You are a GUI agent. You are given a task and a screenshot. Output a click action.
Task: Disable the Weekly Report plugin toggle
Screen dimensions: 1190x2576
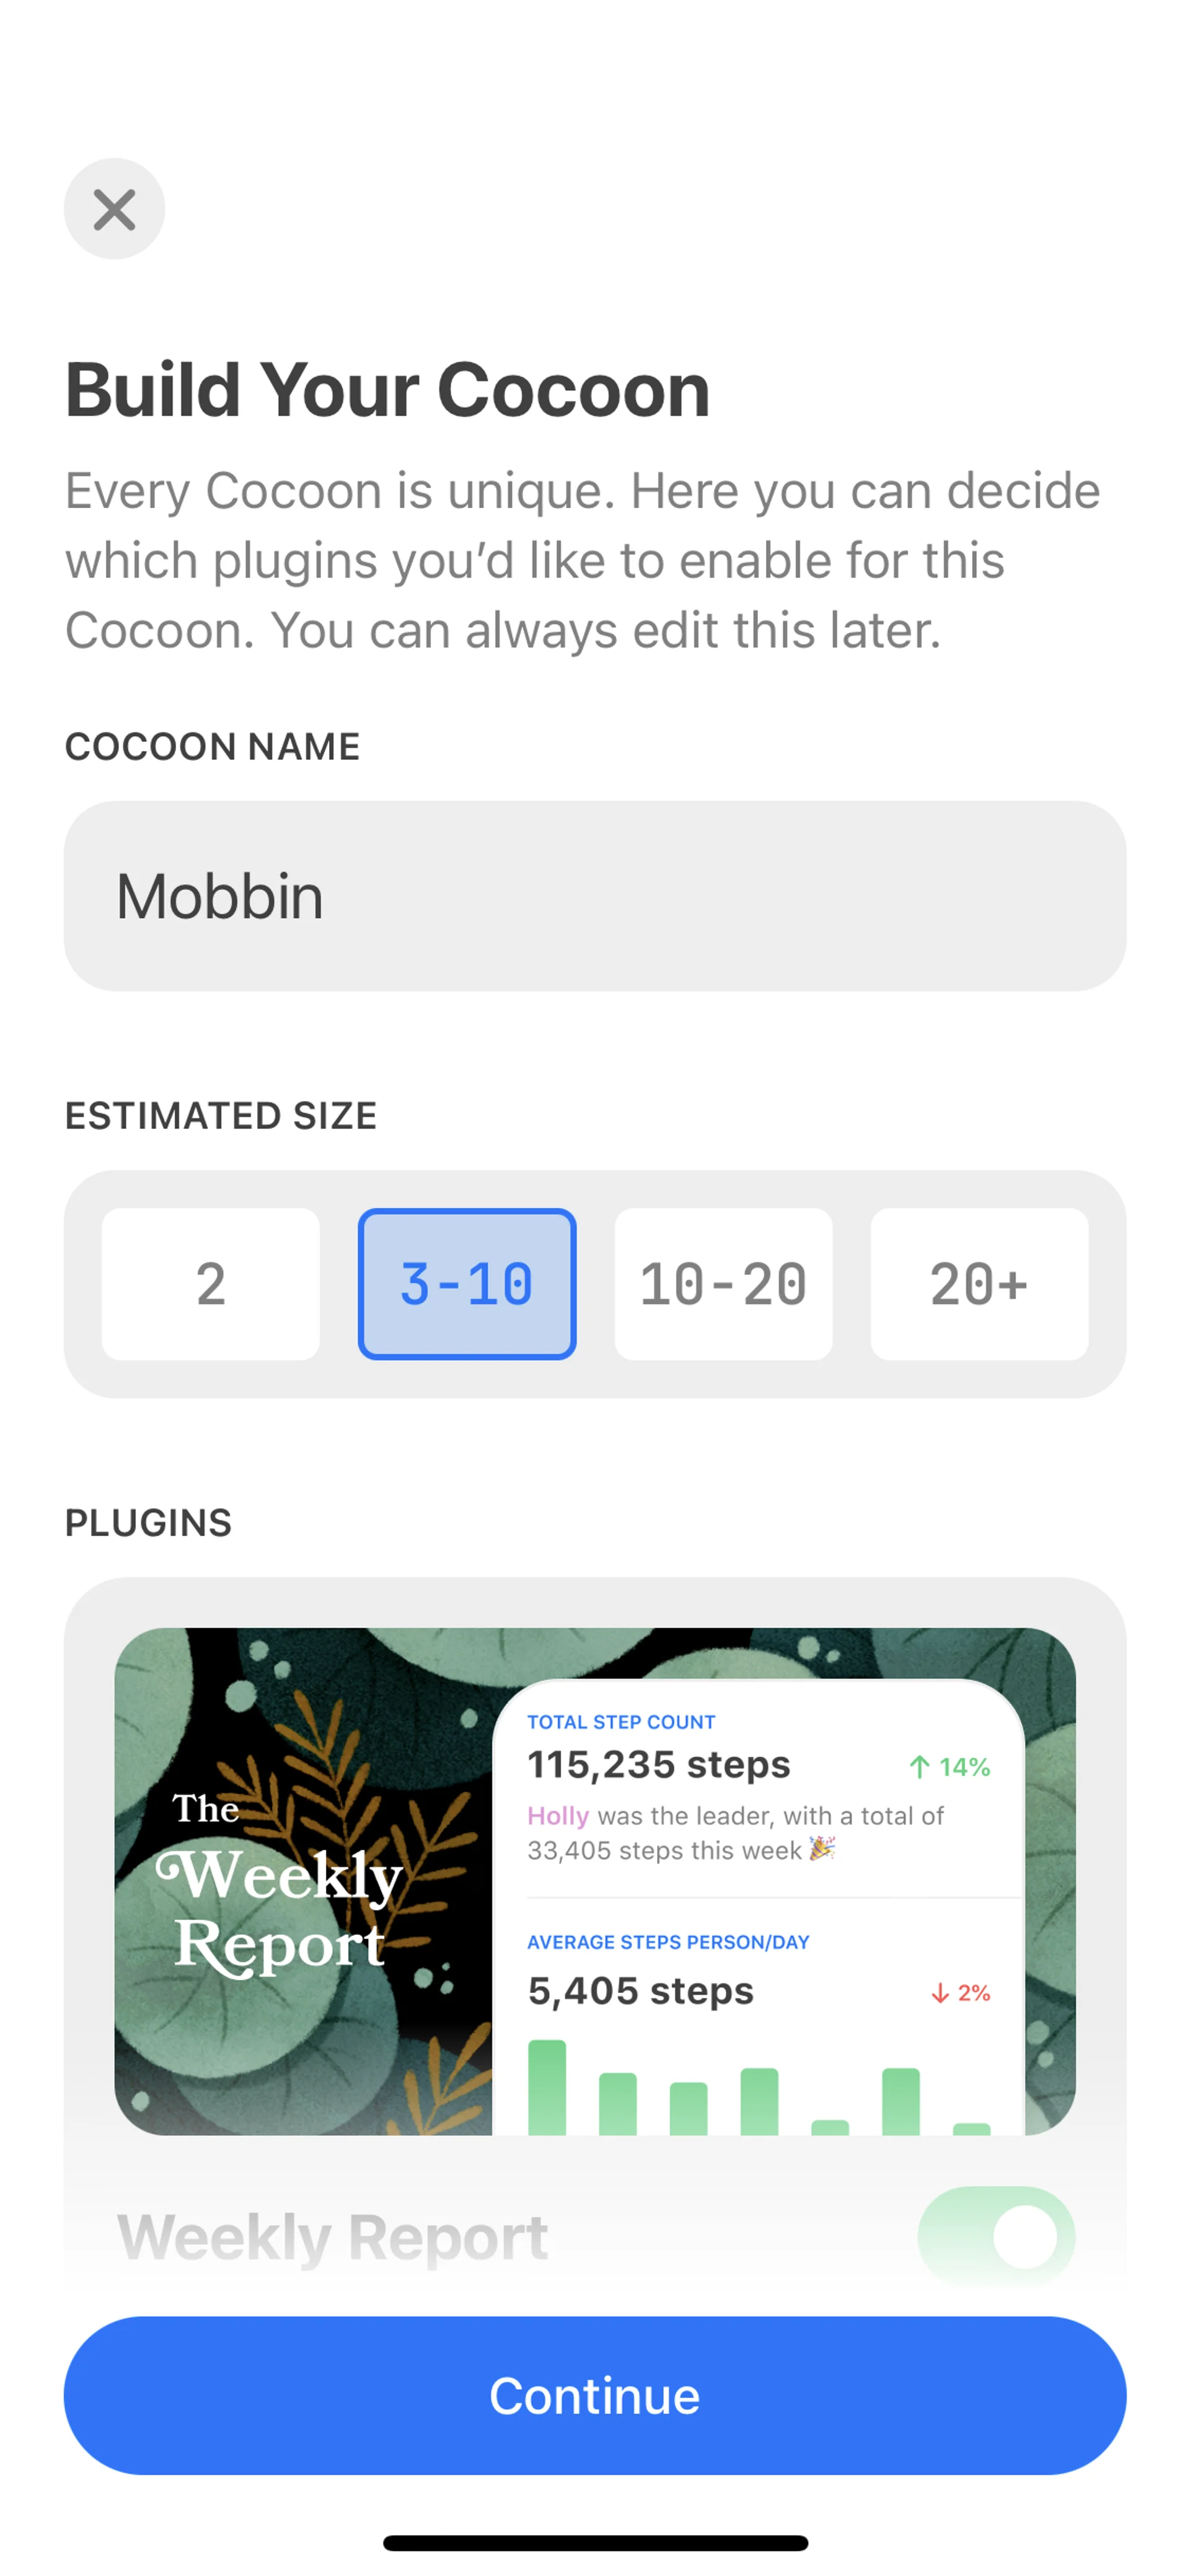click(x=995, y=2236)
